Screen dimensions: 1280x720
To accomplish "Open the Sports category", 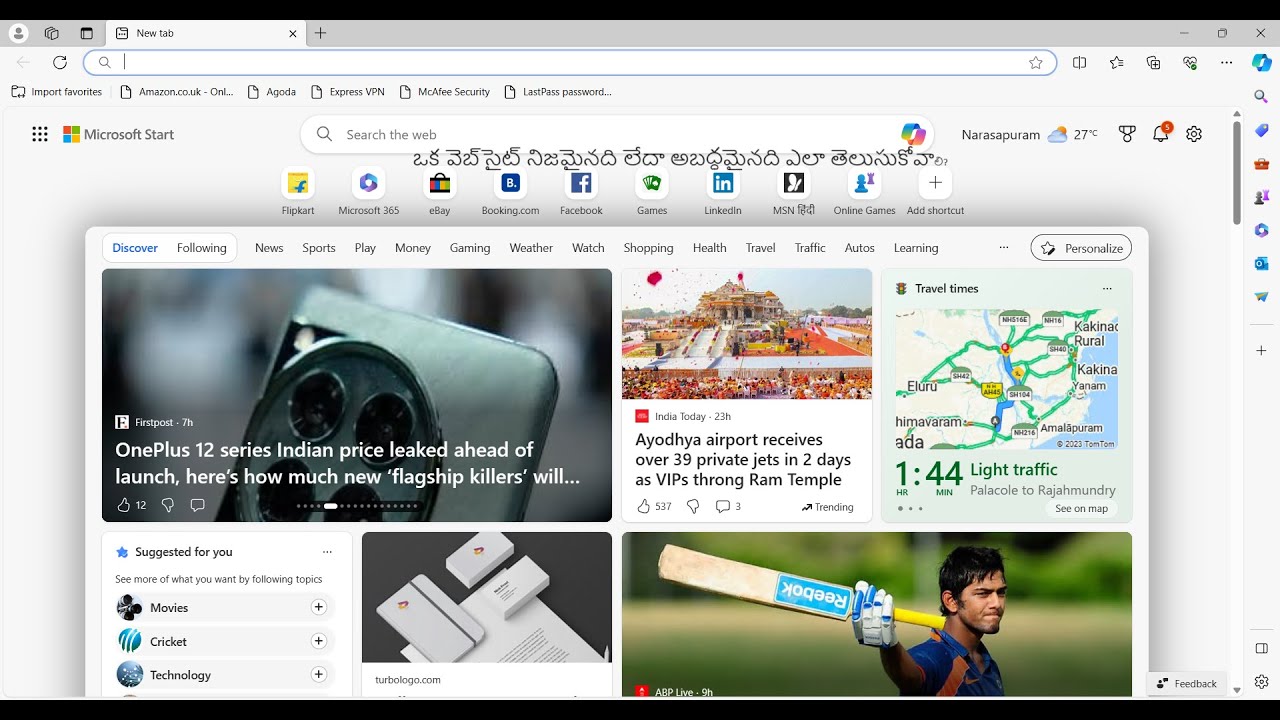I will tap(319, 248).
